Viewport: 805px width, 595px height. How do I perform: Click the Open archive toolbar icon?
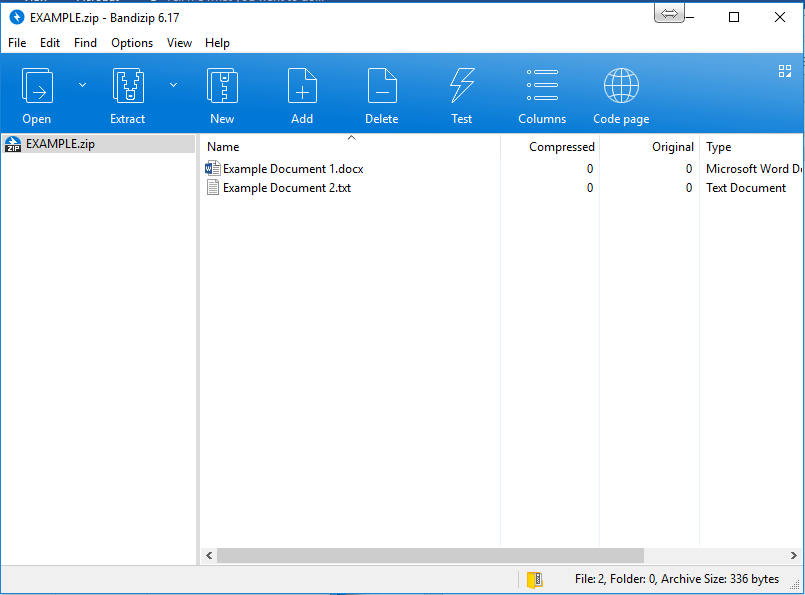(x=37, y=86)
